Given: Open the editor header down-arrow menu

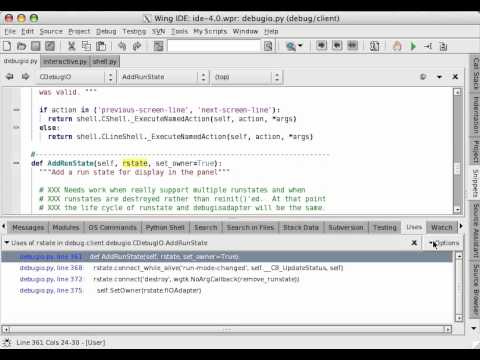Looking at the screenshot, I should [x=439, y=77].
